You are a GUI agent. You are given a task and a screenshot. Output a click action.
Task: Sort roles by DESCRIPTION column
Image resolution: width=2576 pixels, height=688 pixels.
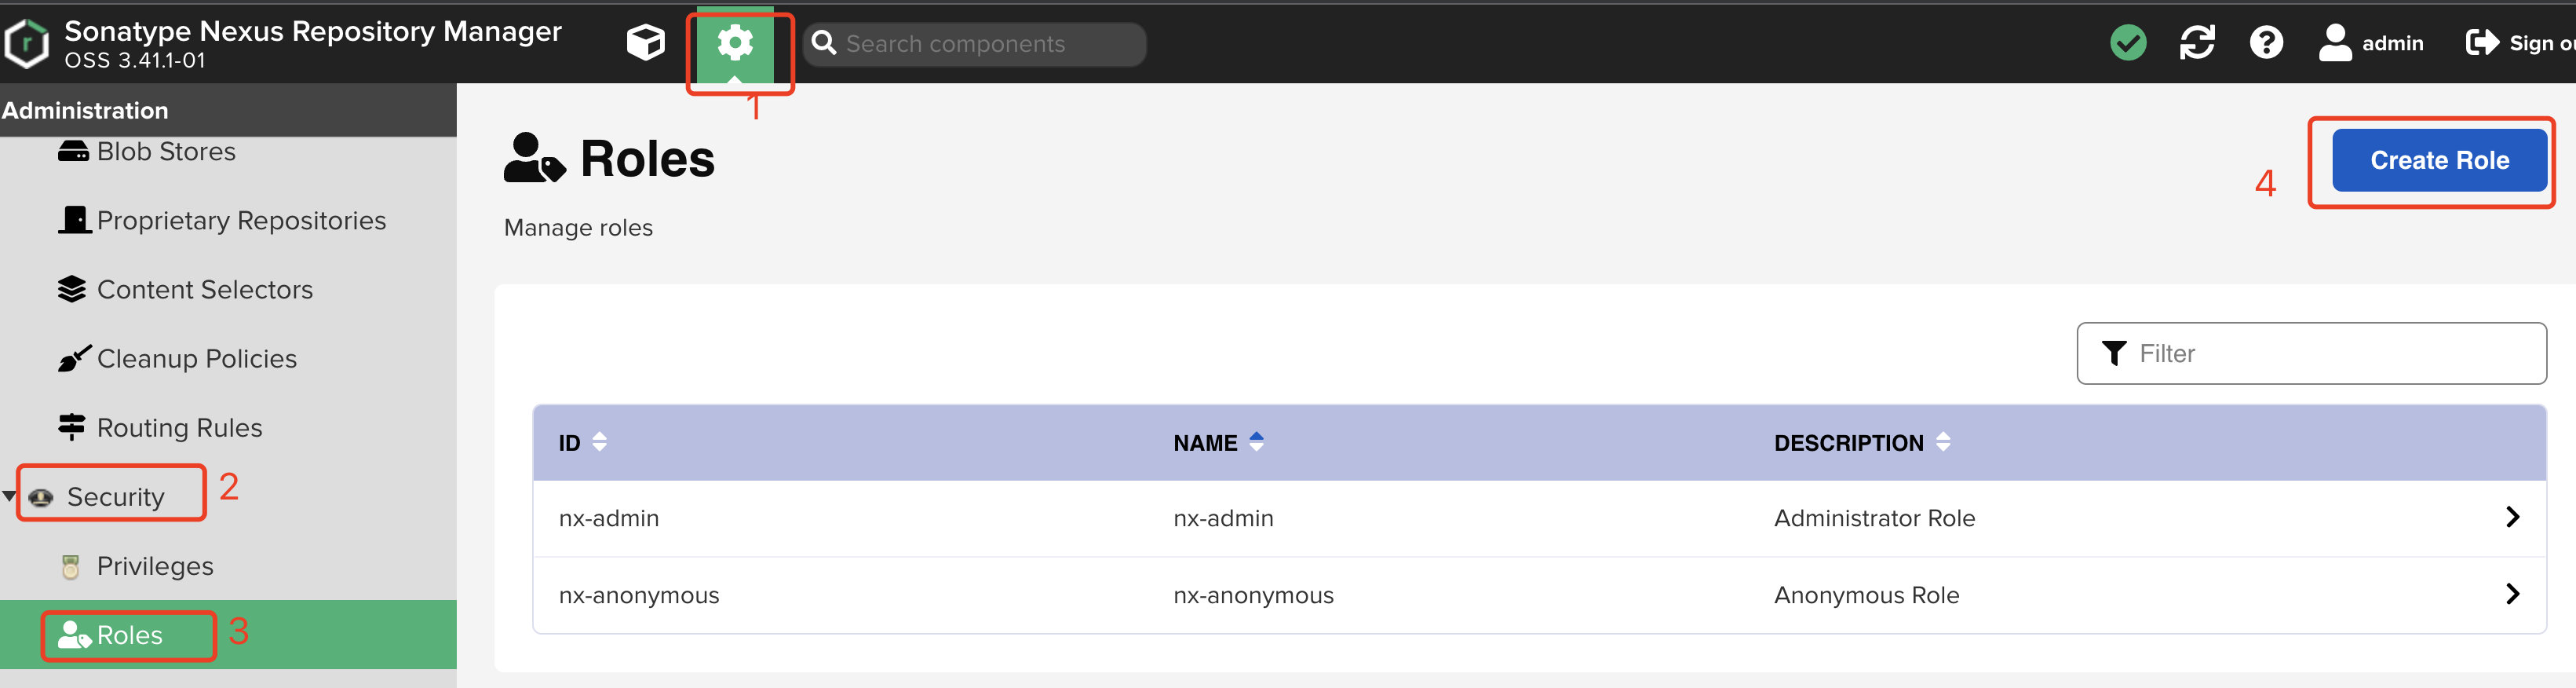[1943, 442]
